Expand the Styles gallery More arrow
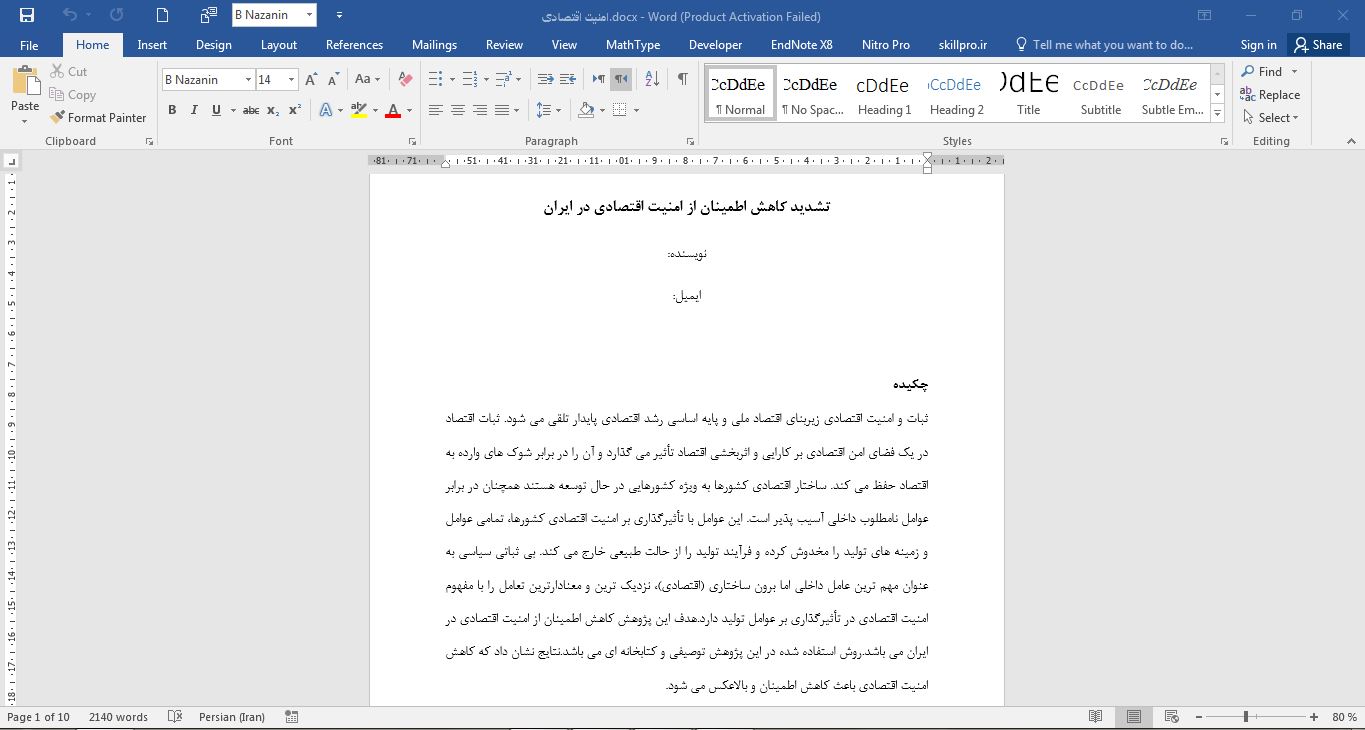1365x730 pixels. (1217, 114)
